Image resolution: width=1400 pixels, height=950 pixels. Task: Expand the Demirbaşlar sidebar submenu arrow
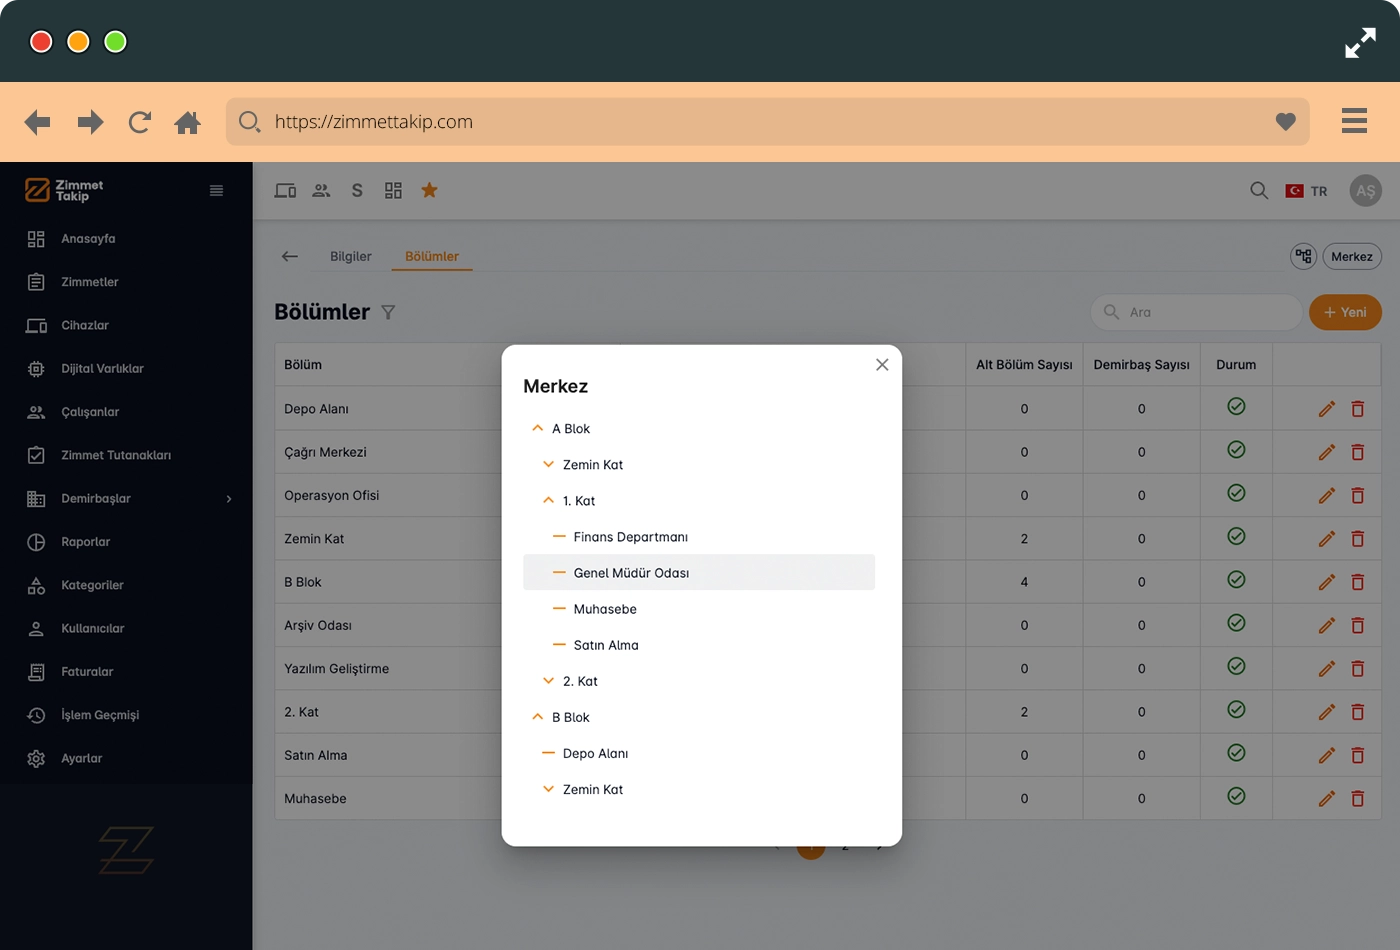coord(229,499)
